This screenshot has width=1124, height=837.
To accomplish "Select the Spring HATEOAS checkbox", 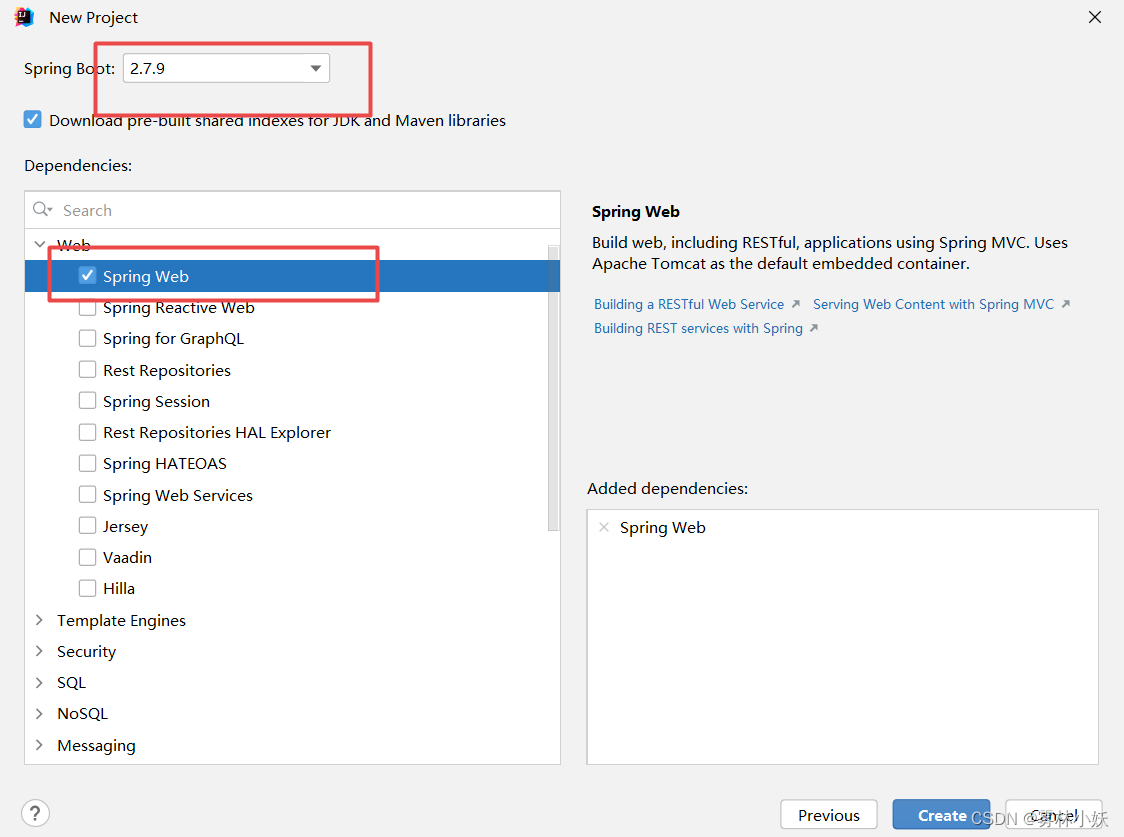I will (87, 464).
